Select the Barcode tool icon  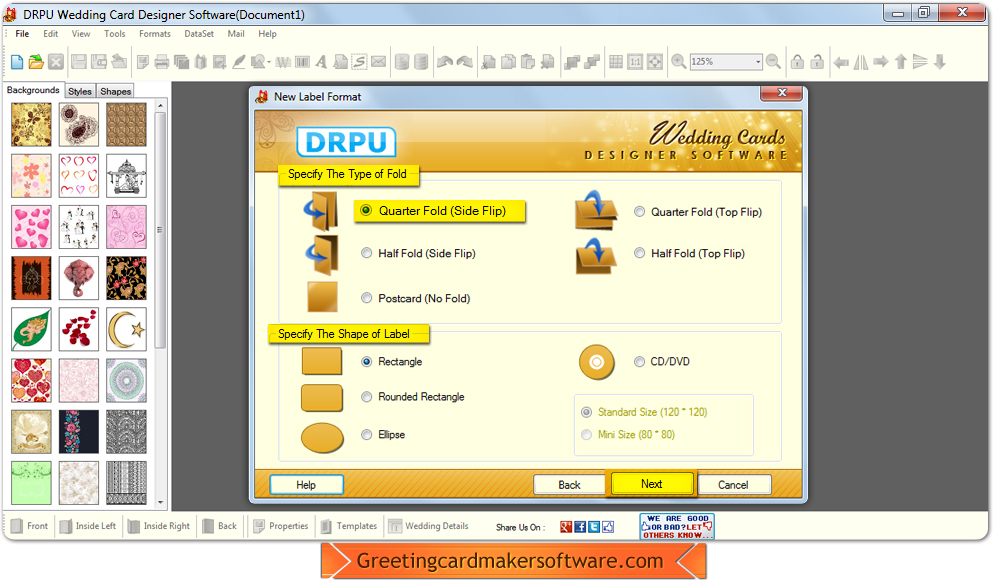(303, 61)
